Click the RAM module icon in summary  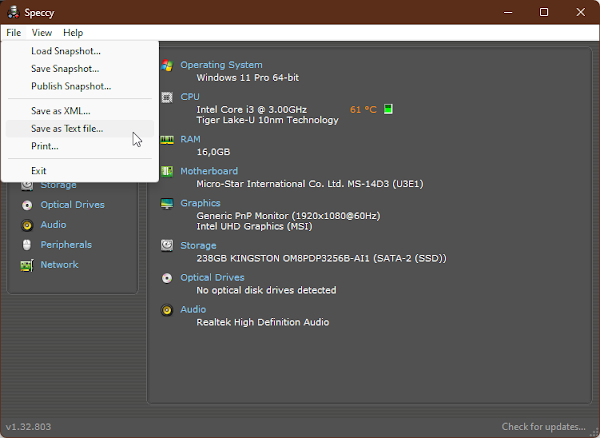(167, 140)
